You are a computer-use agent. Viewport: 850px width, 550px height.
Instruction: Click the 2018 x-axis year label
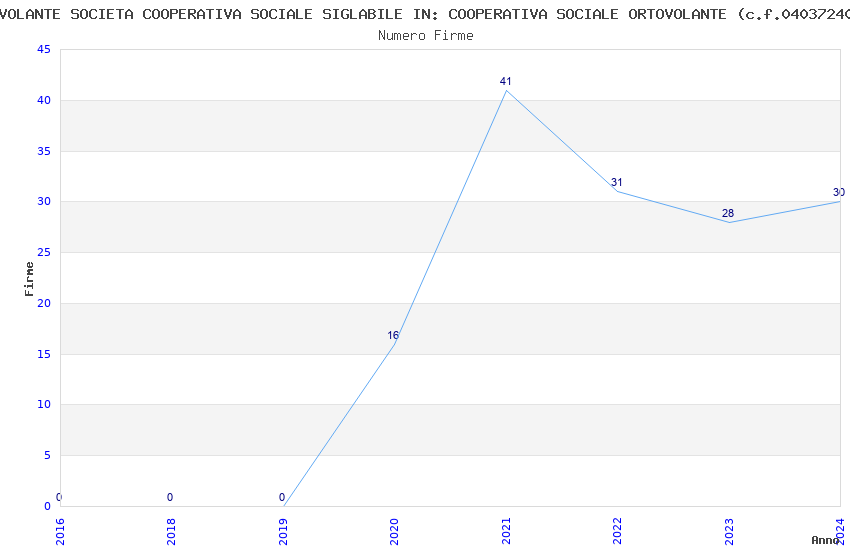pyautogui.click(x=171, y=531)
